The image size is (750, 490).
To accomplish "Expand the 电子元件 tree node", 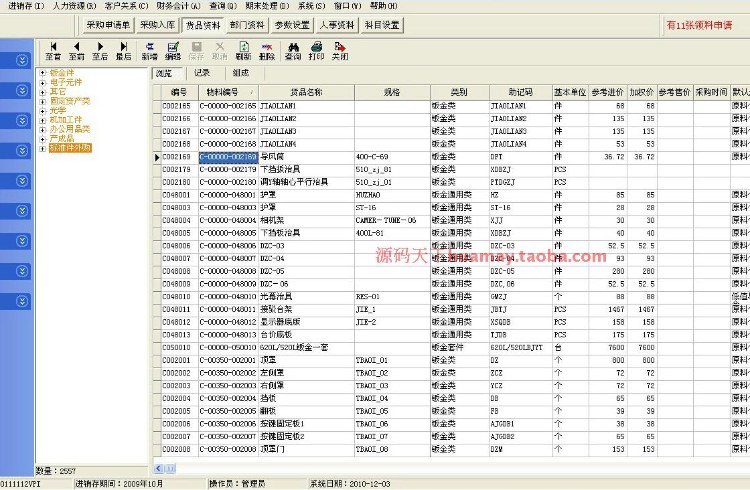I will (43, 83).
